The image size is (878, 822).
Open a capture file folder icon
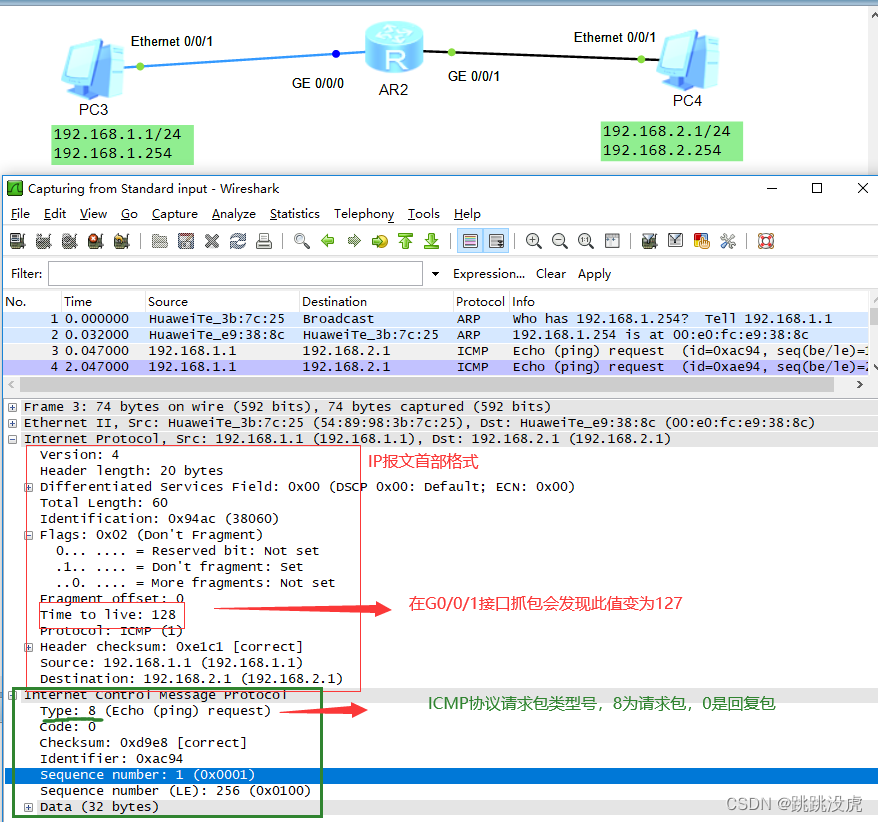(x=160, y=241)
